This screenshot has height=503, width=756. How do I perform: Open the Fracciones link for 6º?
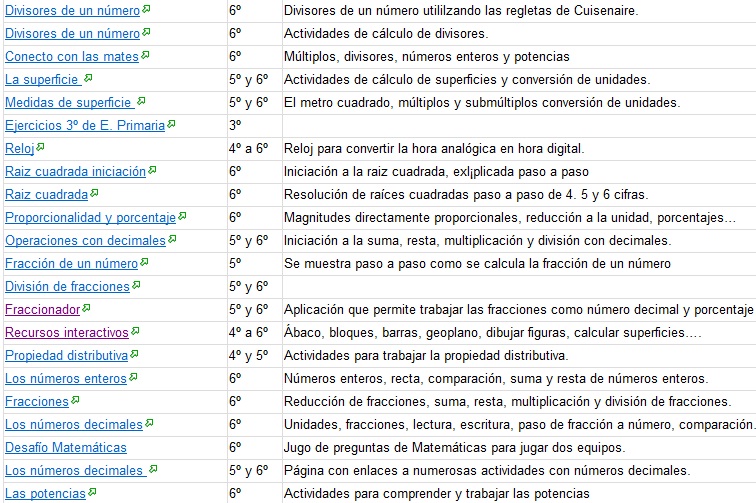(37, 402)
